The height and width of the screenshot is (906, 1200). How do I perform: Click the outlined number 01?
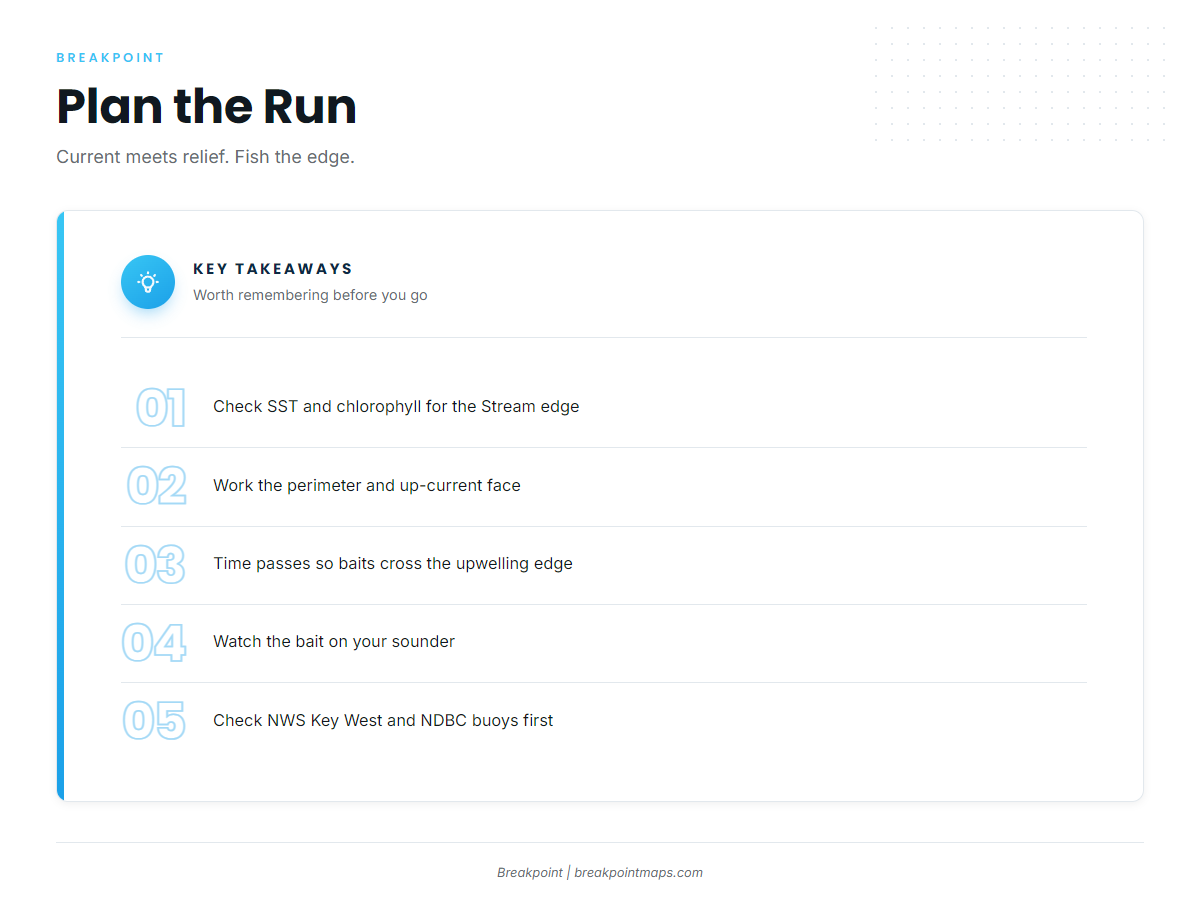pos(161,408)
